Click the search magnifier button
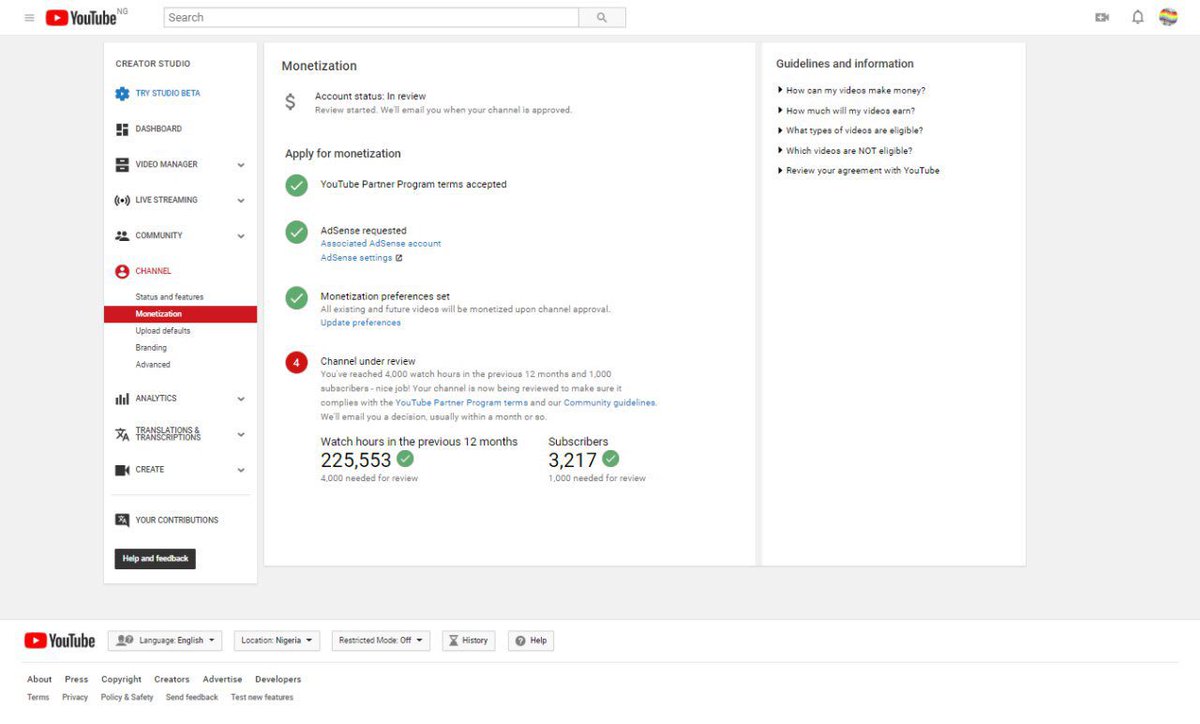The height and width of the screenshot is (724, 1200). pyautogui.click(x=602, y=17)
